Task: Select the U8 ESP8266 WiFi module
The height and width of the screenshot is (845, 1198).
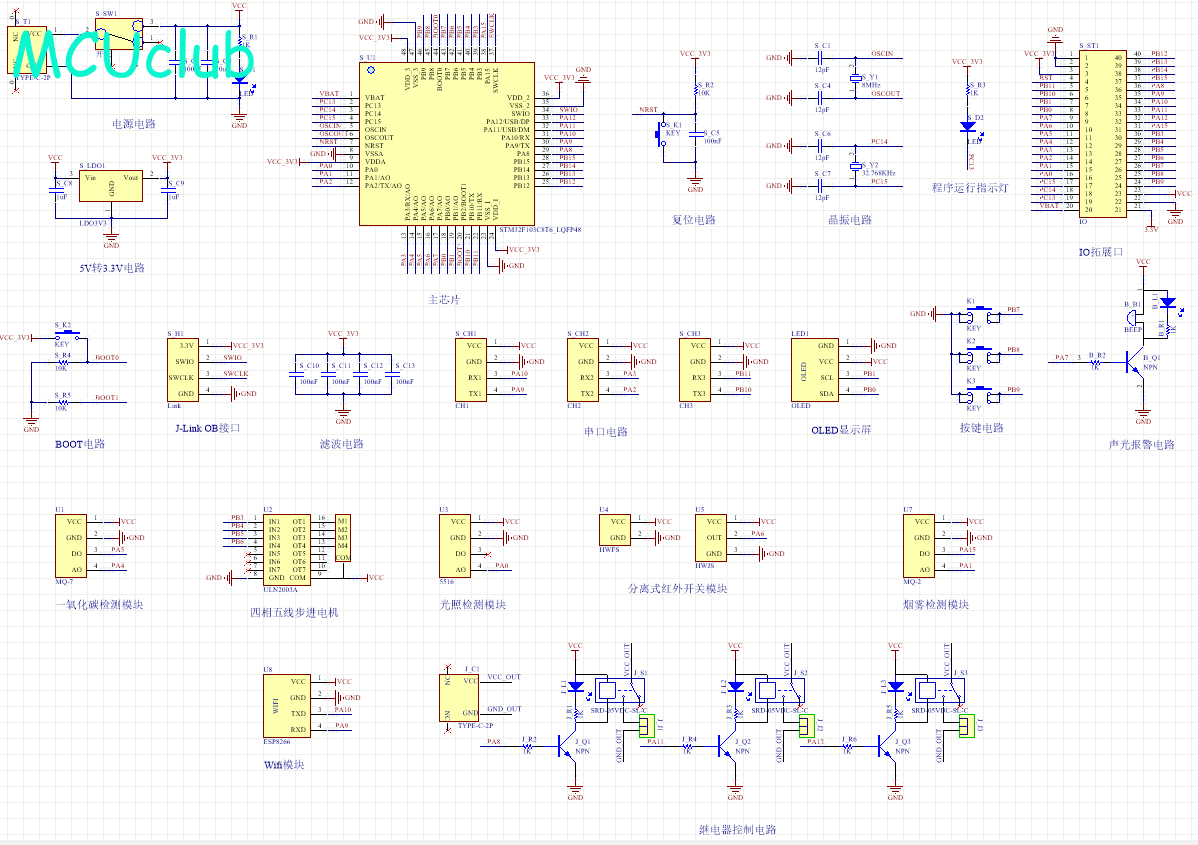Action: click(x=287, y=706)
